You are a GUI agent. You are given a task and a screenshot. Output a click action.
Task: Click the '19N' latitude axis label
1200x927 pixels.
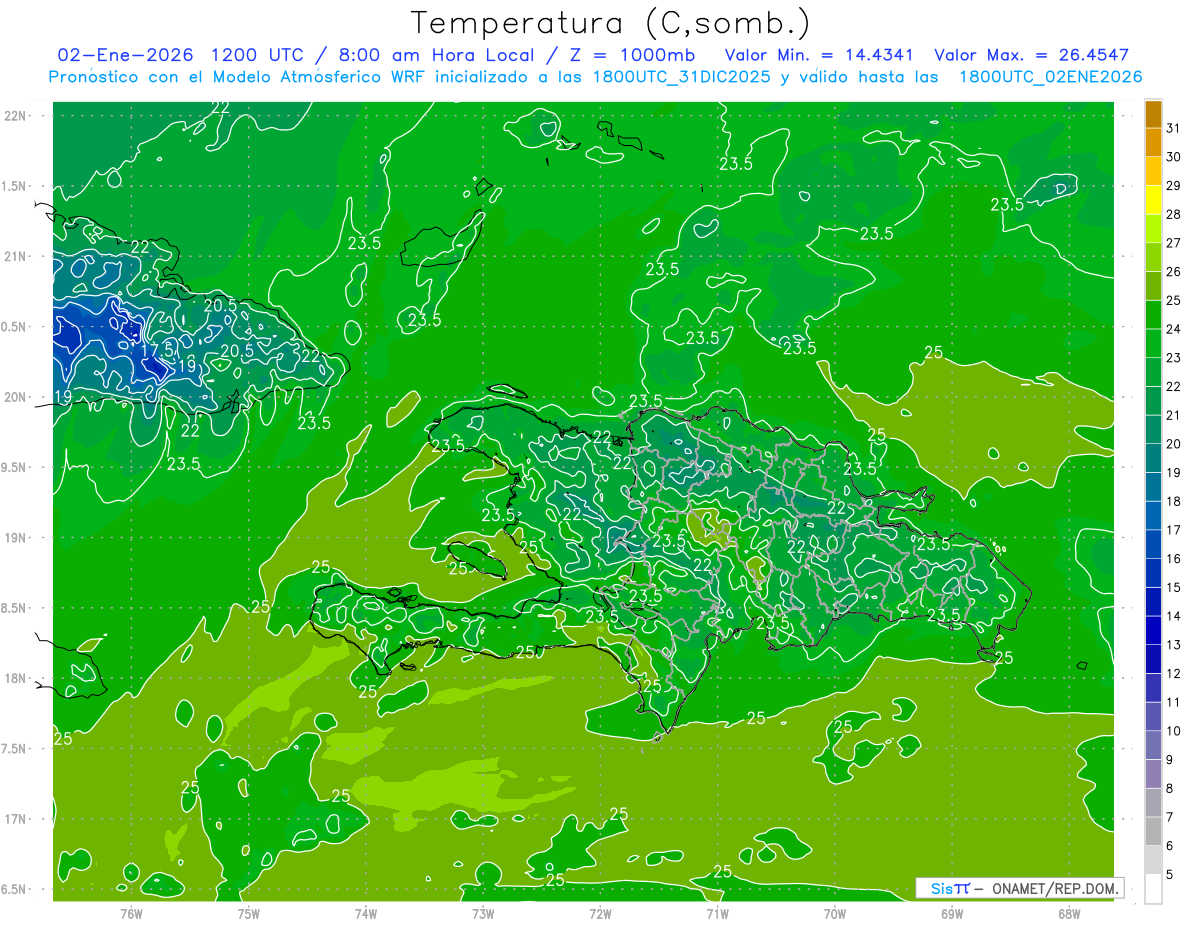pos(15,538)
